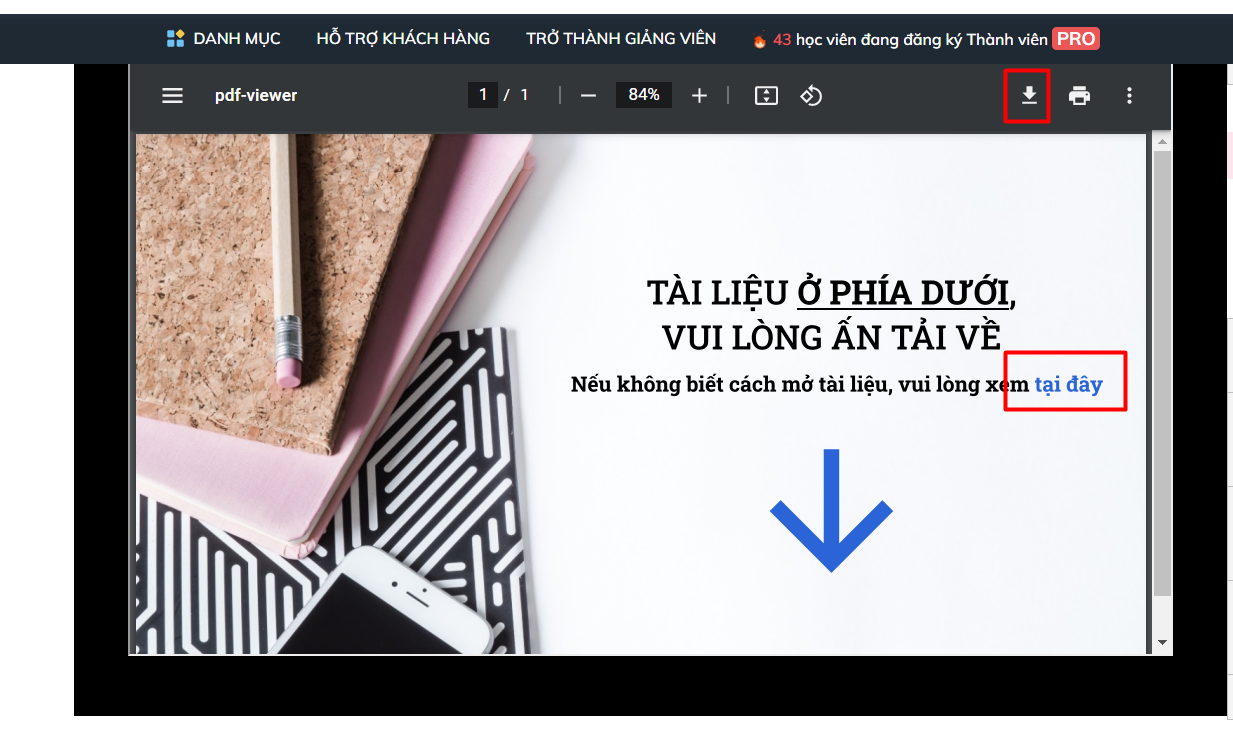Screen dimensions: 1233x742
Task: Click the vertical scrollbar thumb
Action: coord(1162,373)
